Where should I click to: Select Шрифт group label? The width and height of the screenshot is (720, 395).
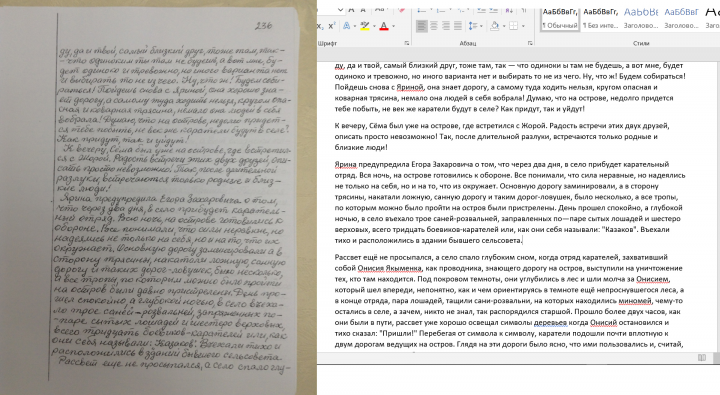pyautogui.click(x=327, y=43)
